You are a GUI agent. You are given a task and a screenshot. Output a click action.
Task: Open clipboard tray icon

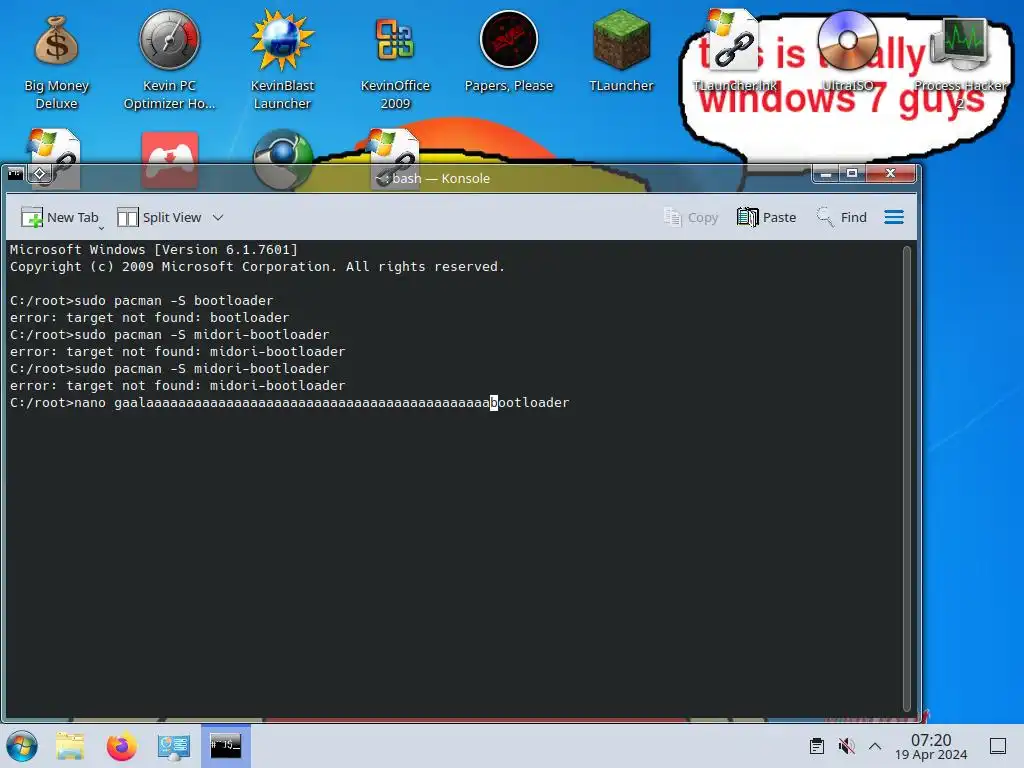pyautogui.click(x=816, y=746)
